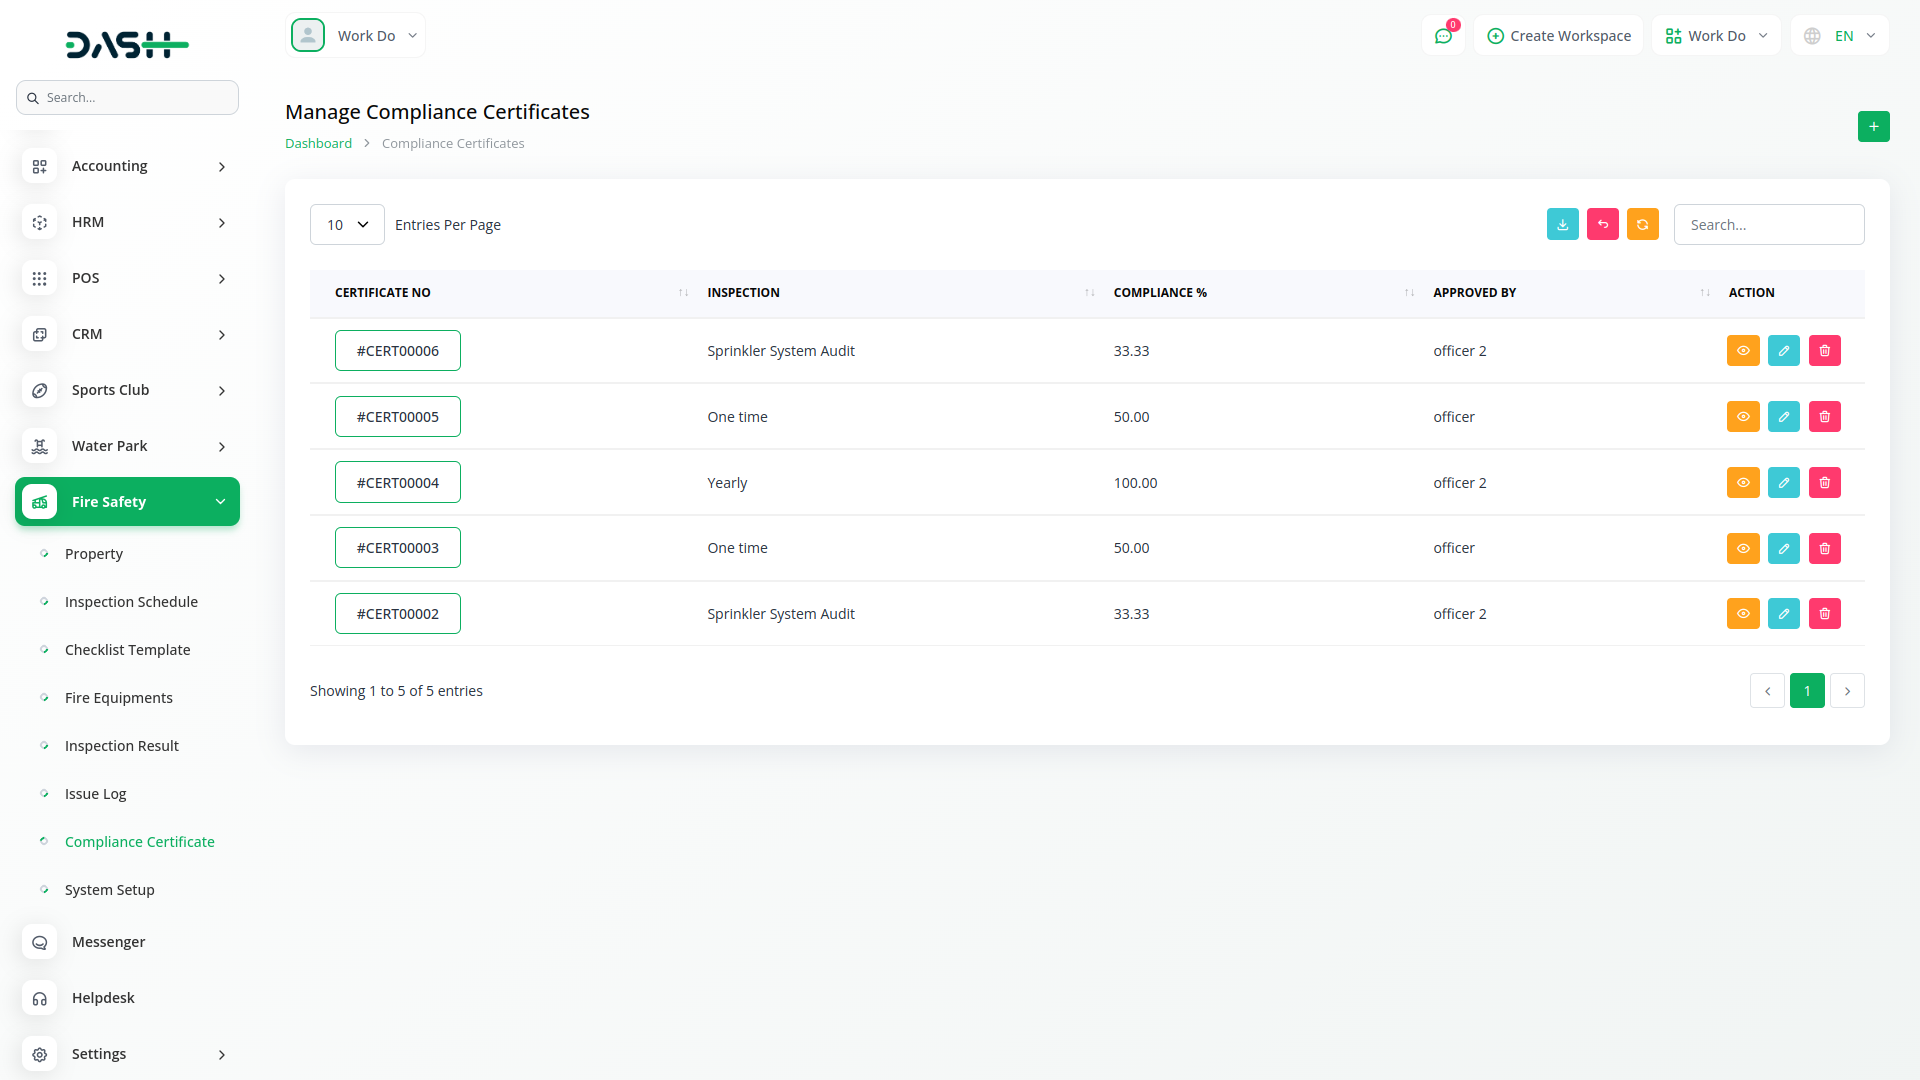The height and width of the screenshot is (1080, 1920).
Task: Open the EN language dropdown
Action: [x=1840, y=36]
